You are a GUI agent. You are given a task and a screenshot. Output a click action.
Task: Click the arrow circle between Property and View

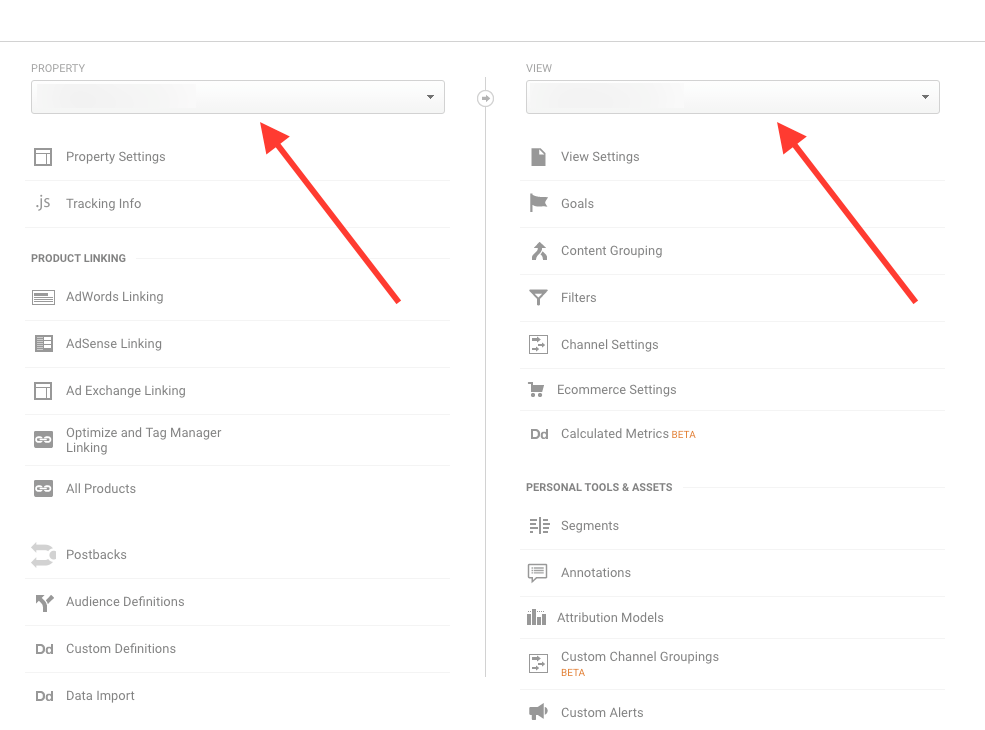(486, 98)
